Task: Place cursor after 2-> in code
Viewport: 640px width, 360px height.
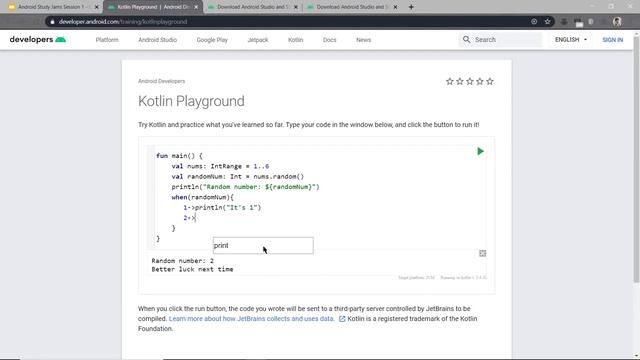Action: coord(196,218)
